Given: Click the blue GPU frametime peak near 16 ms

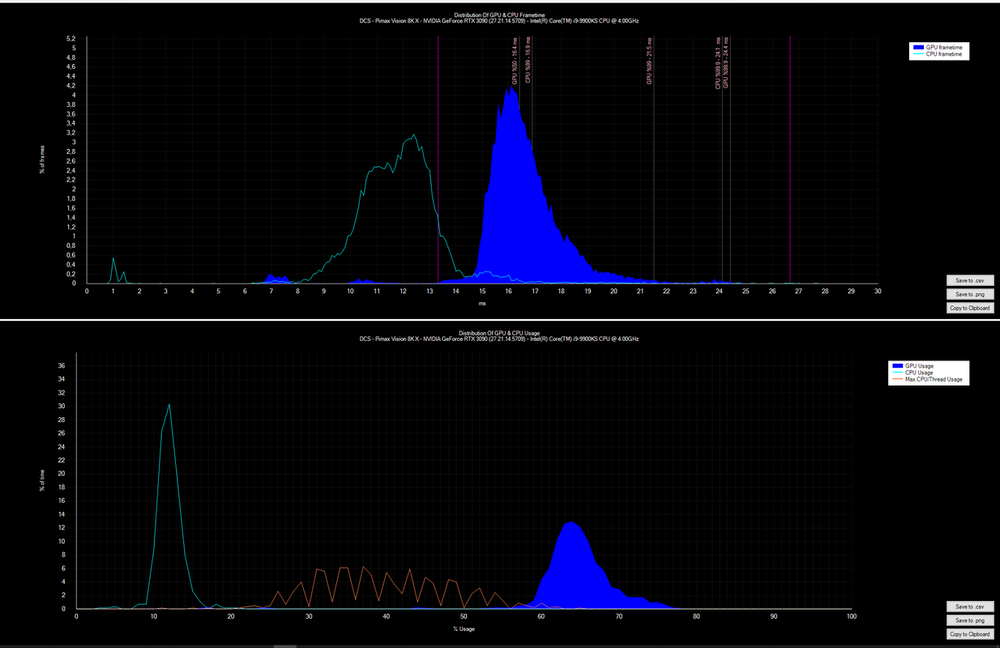Looking at the screenshot, I should click(x=510, y=89).
